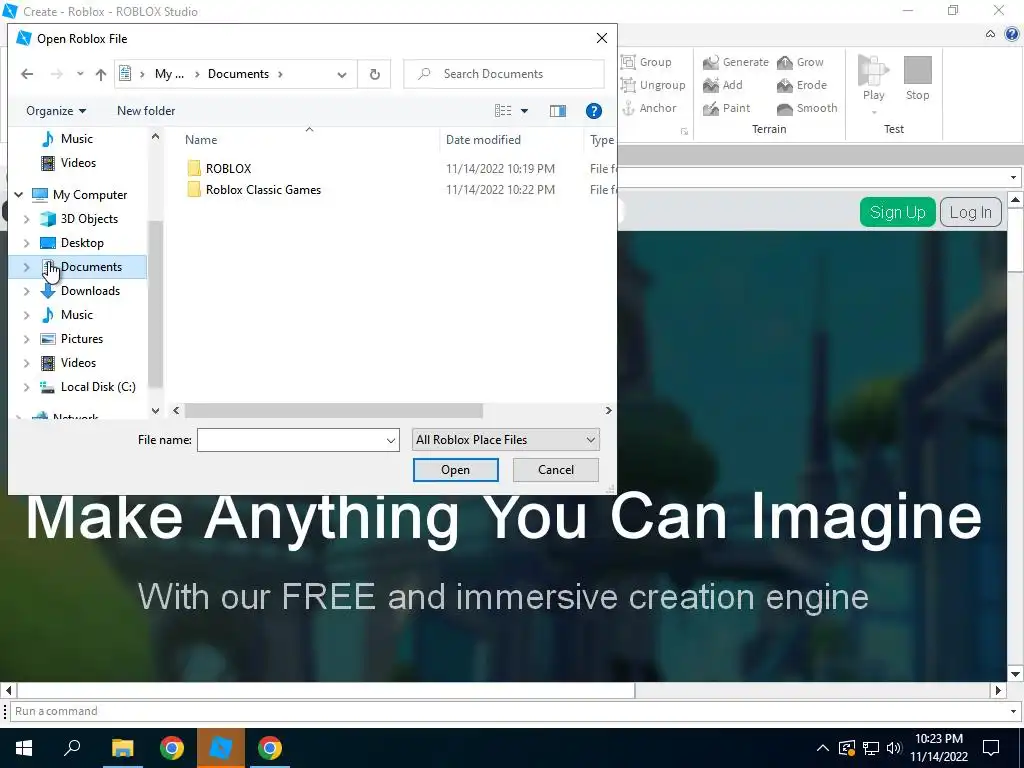This screenshot has width=1024, height=768.
Task: Collapse the ribbon with the caret icon
Action: point(990,34)
